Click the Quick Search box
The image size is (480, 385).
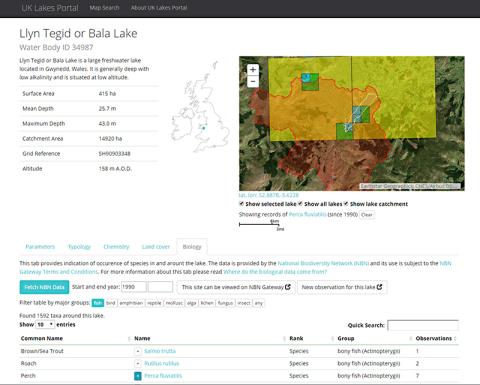(x=423, y=325)
